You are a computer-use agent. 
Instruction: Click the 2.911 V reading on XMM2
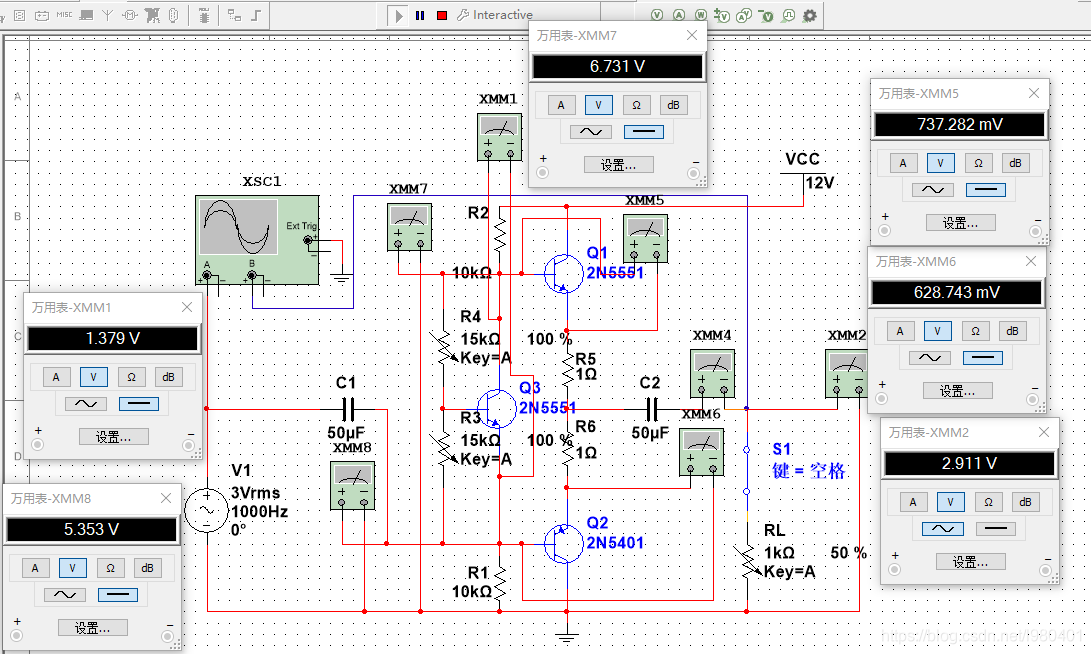(x=969, y=463)
